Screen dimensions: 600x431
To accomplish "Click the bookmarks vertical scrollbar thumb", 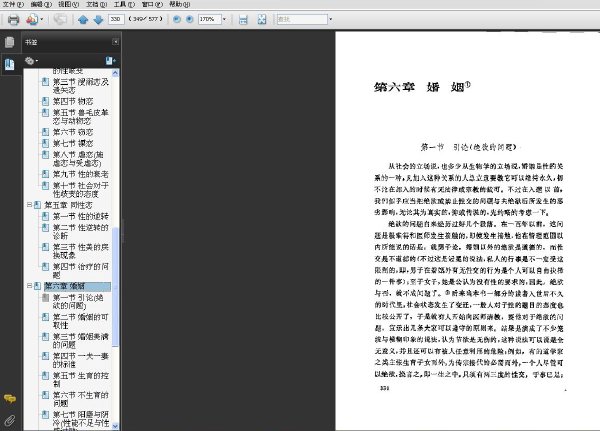I will tap(115, 287).
